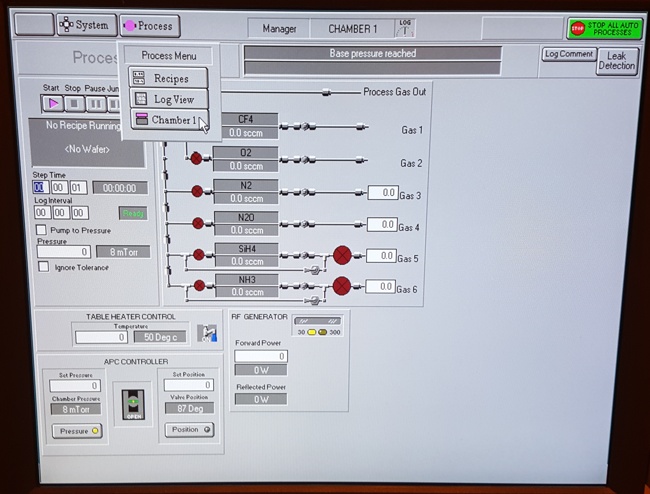The image size is (650, 494).
Task: Open the Process dropdown menu
Action: [148, 26]
